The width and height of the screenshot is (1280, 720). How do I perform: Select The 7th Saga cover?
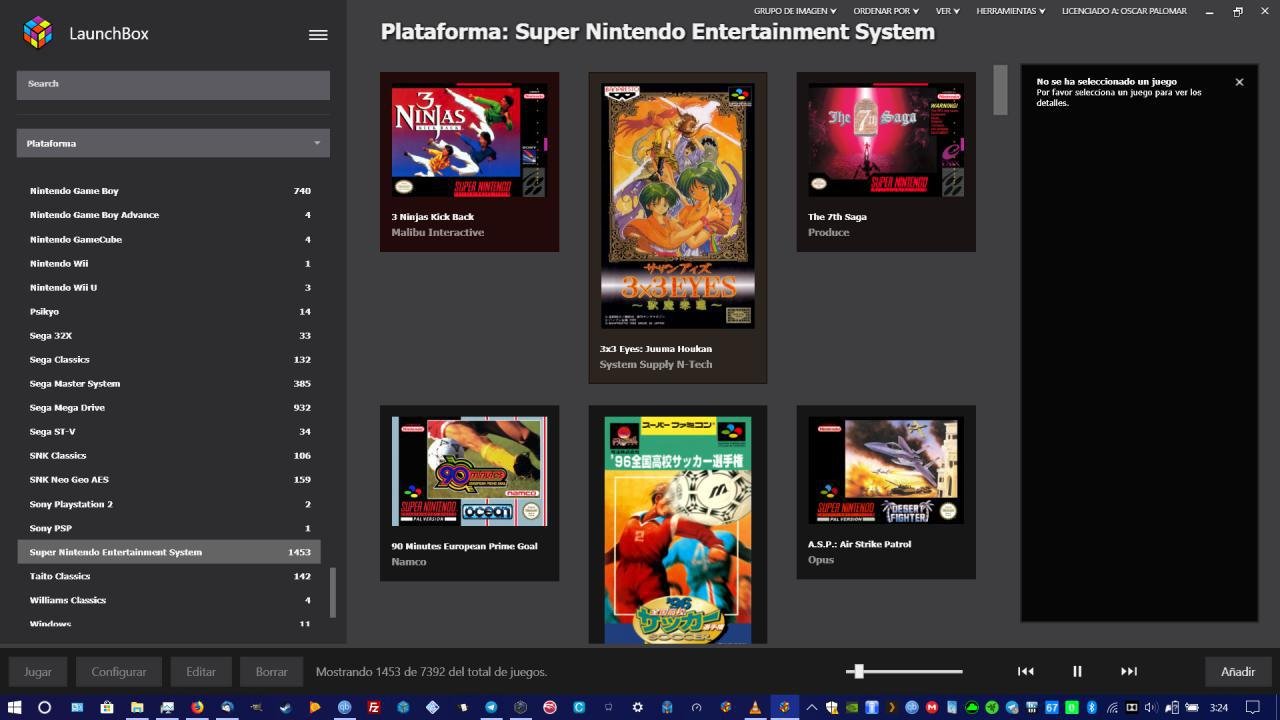coord(886,140)
